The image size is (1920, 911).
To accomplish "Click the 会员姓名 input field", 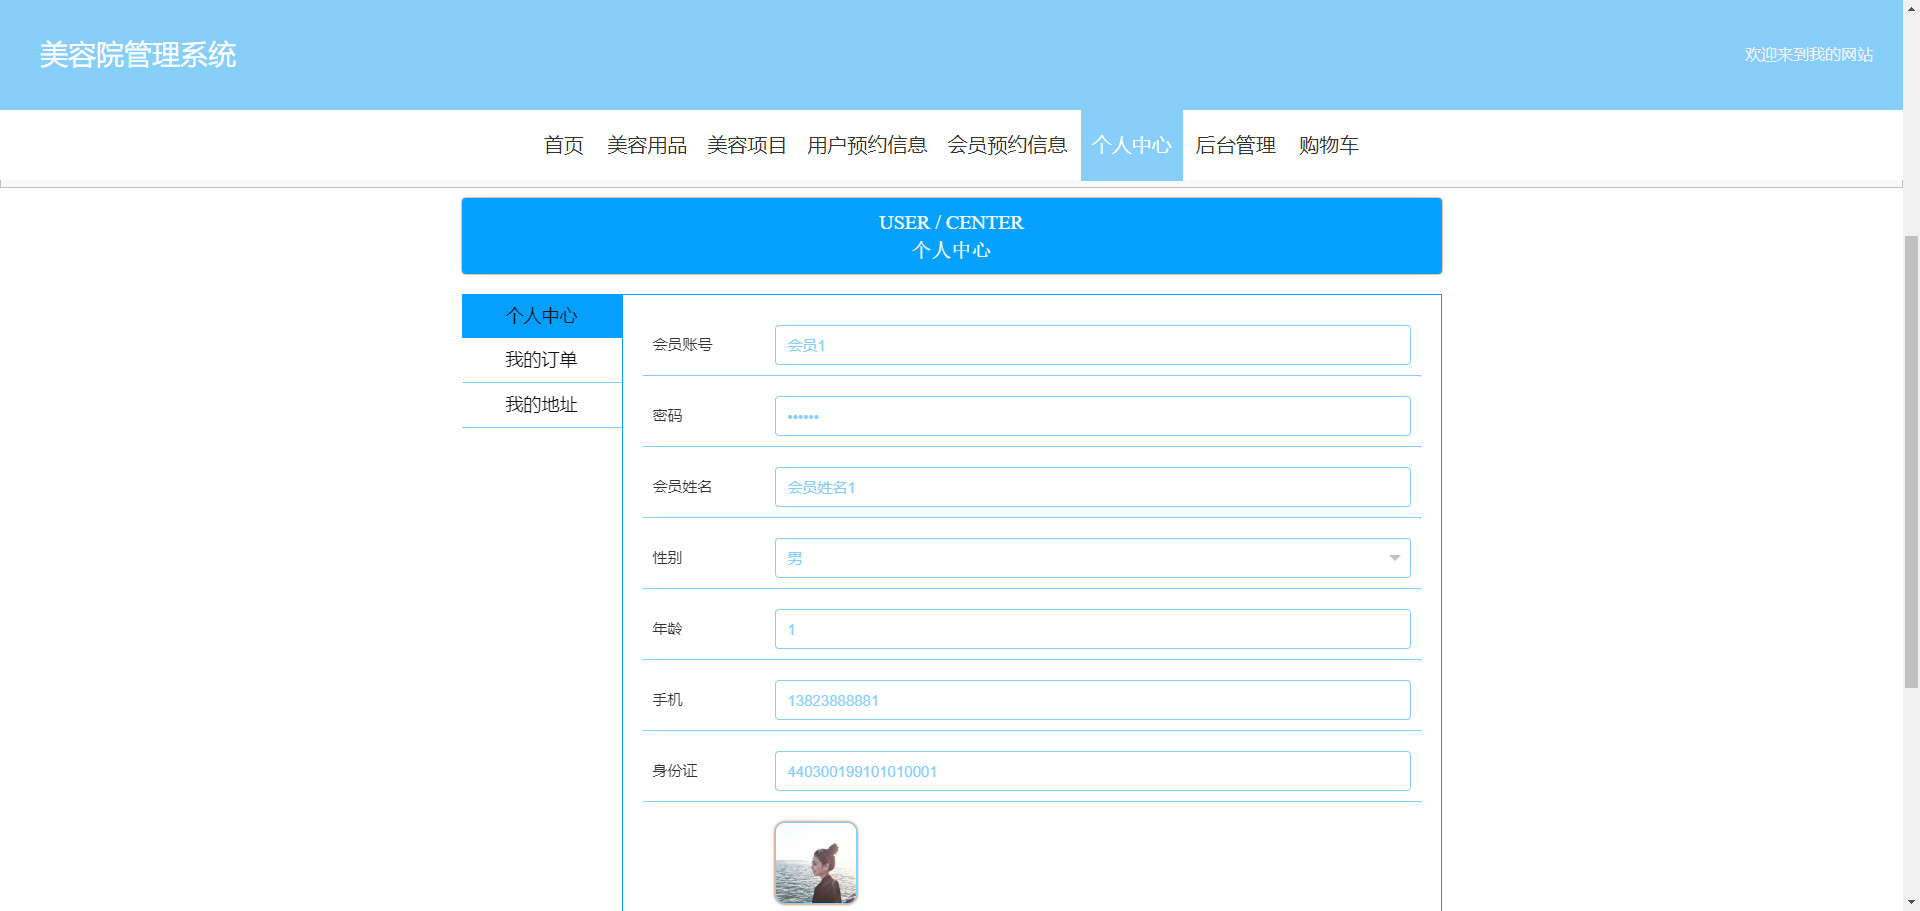I will 1092,487.
